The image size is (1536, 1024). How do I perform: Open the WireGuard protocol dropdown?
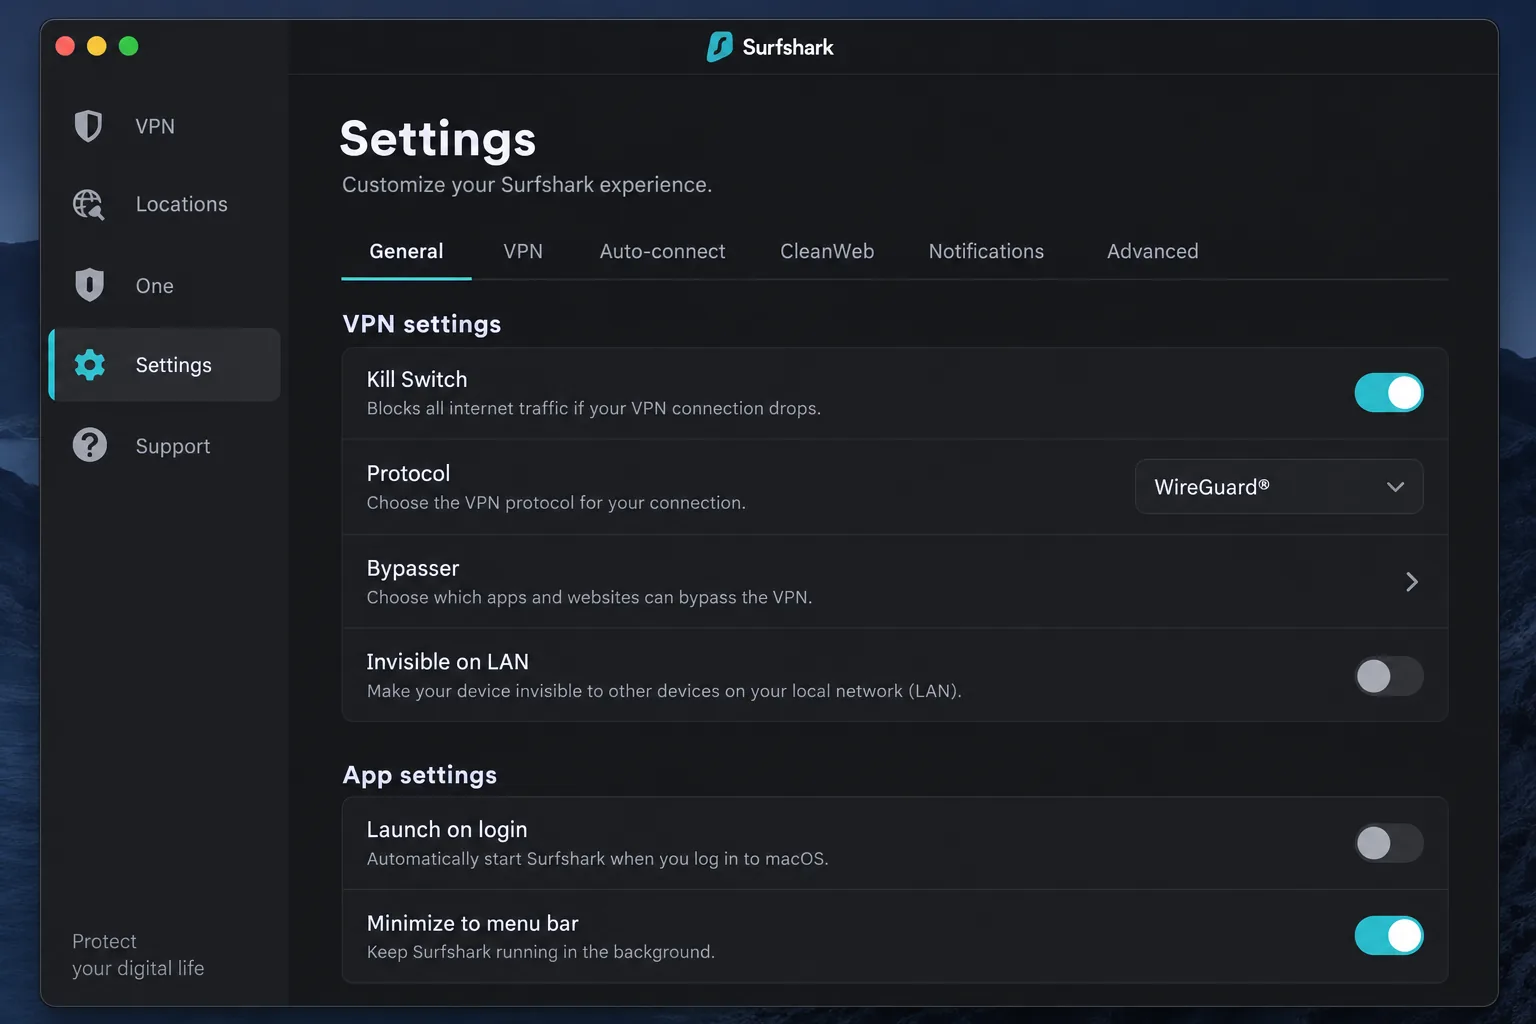[1278, 487]
